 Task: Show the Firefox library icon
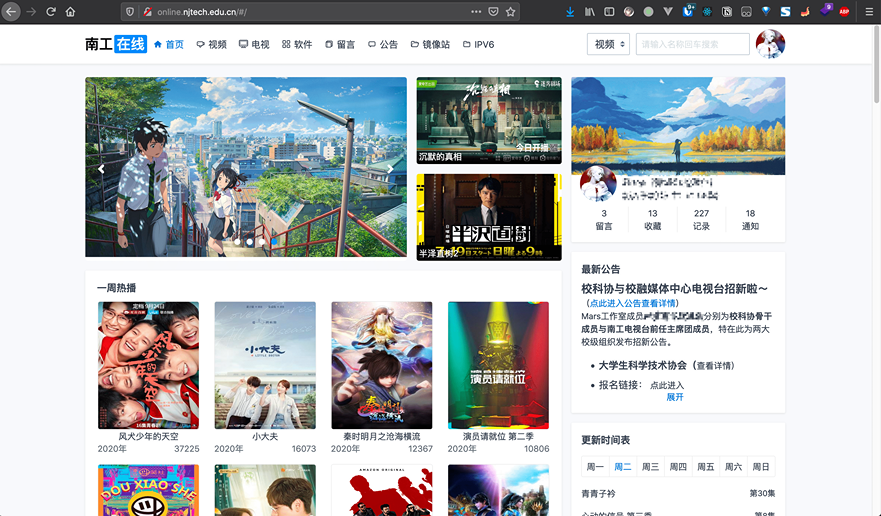(590, 12)
